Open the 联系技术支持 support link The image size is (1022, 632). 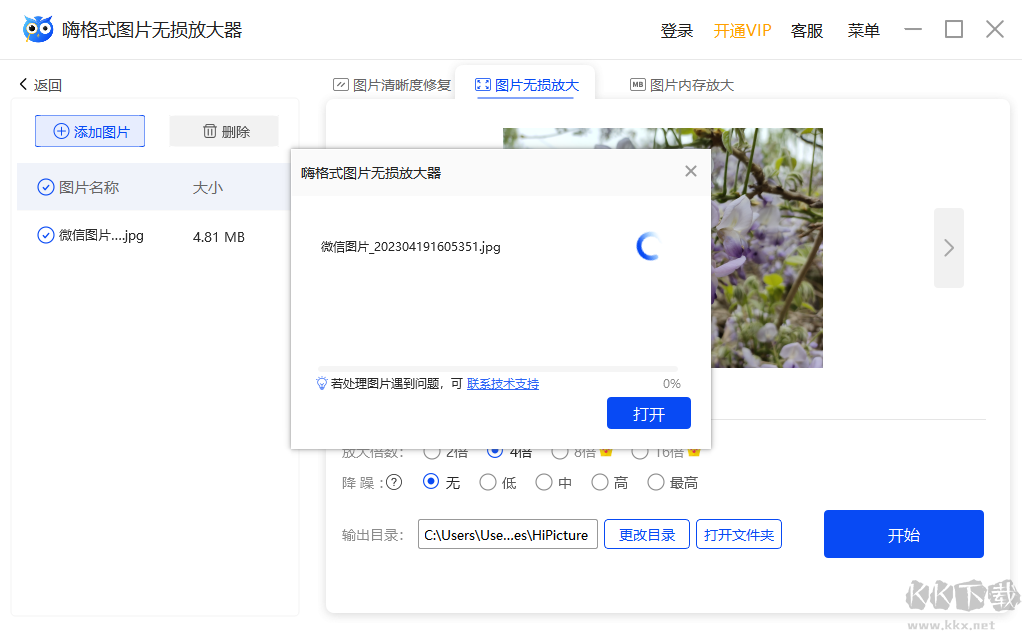tap(502, 383)
